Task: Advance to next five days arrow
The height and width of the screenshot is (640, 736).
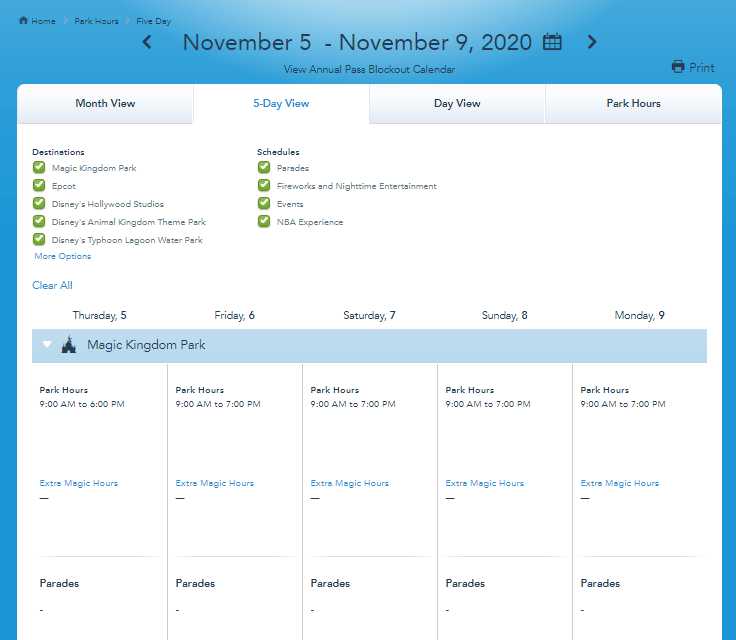Action: coord(592,42)
